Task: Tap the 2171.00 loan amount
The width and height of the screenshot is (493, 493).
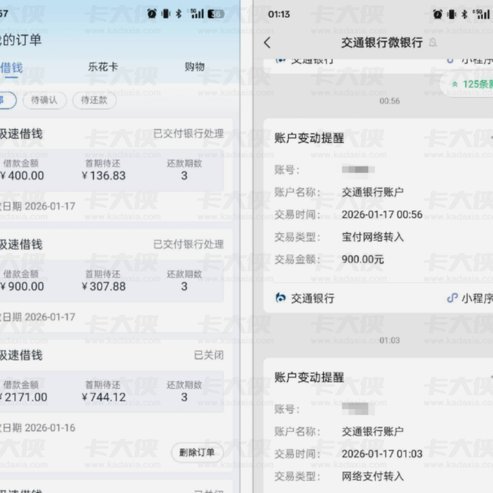Action: [24, 397]
